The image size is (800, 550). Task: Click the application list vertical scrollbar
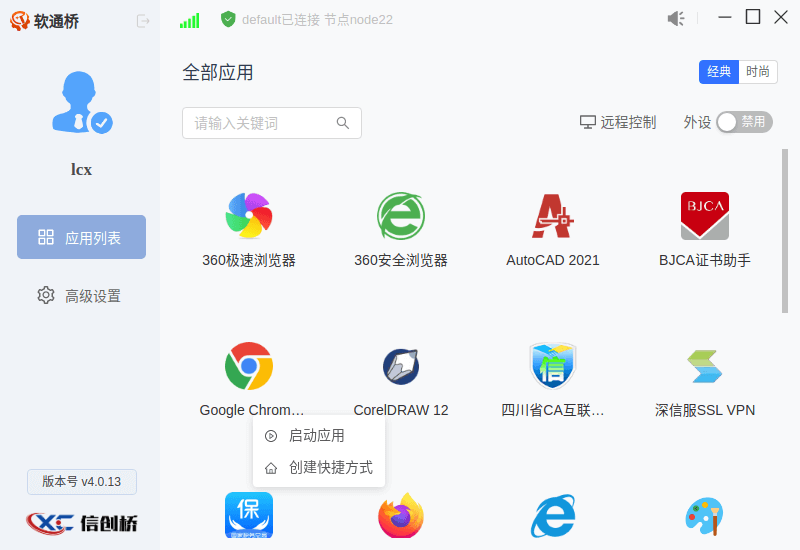coord(785,231)
